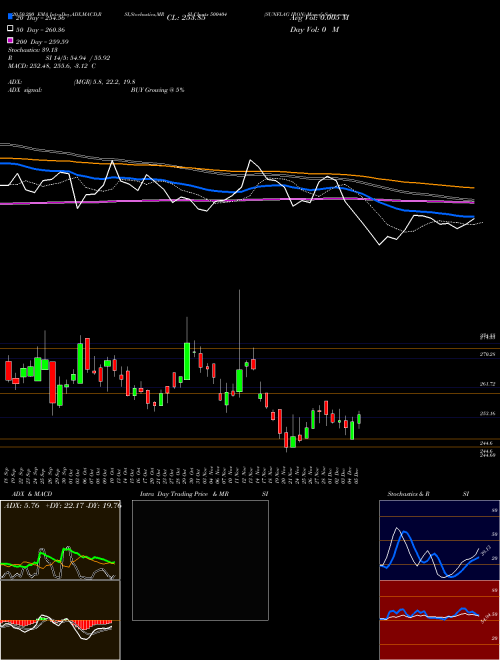Open the red RSI chart panel
The height and width of the screenshot is (660, 500).
pos(439,620)
